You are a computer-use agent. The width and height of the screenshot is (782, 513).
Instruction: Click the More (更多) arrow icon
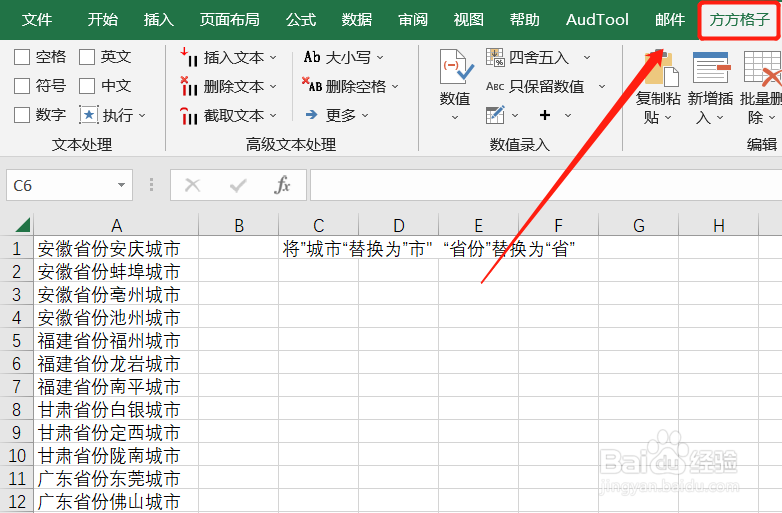(x=312, y=115)
